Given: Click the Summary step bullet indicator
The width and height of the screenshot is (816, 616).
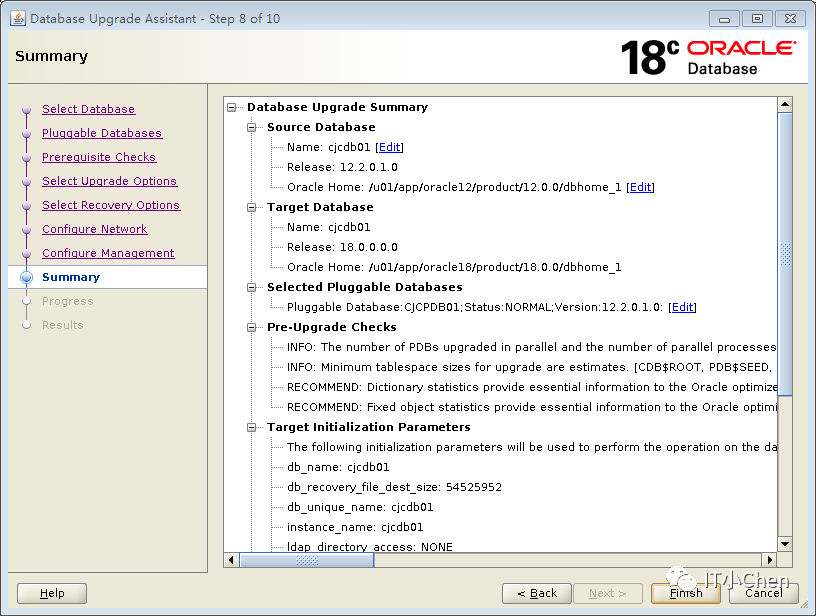Looking at the screenshot, I should click(x=27, y=277).
